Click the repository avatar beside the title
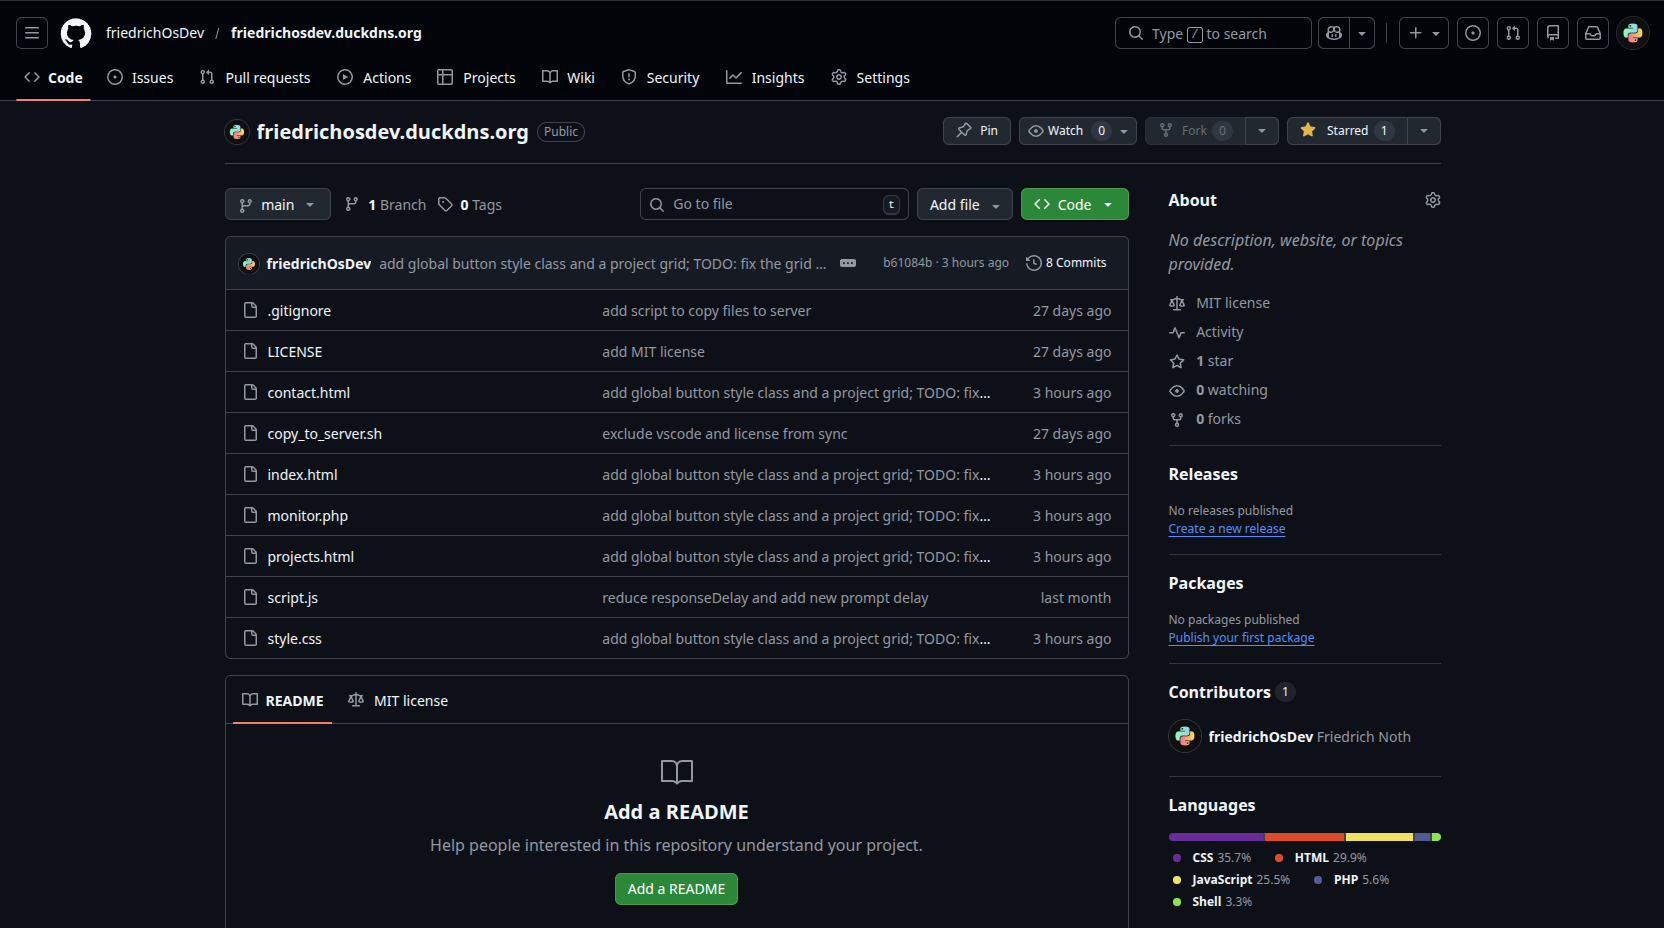Screen dimensions: 1664x928 pos(237,132)
